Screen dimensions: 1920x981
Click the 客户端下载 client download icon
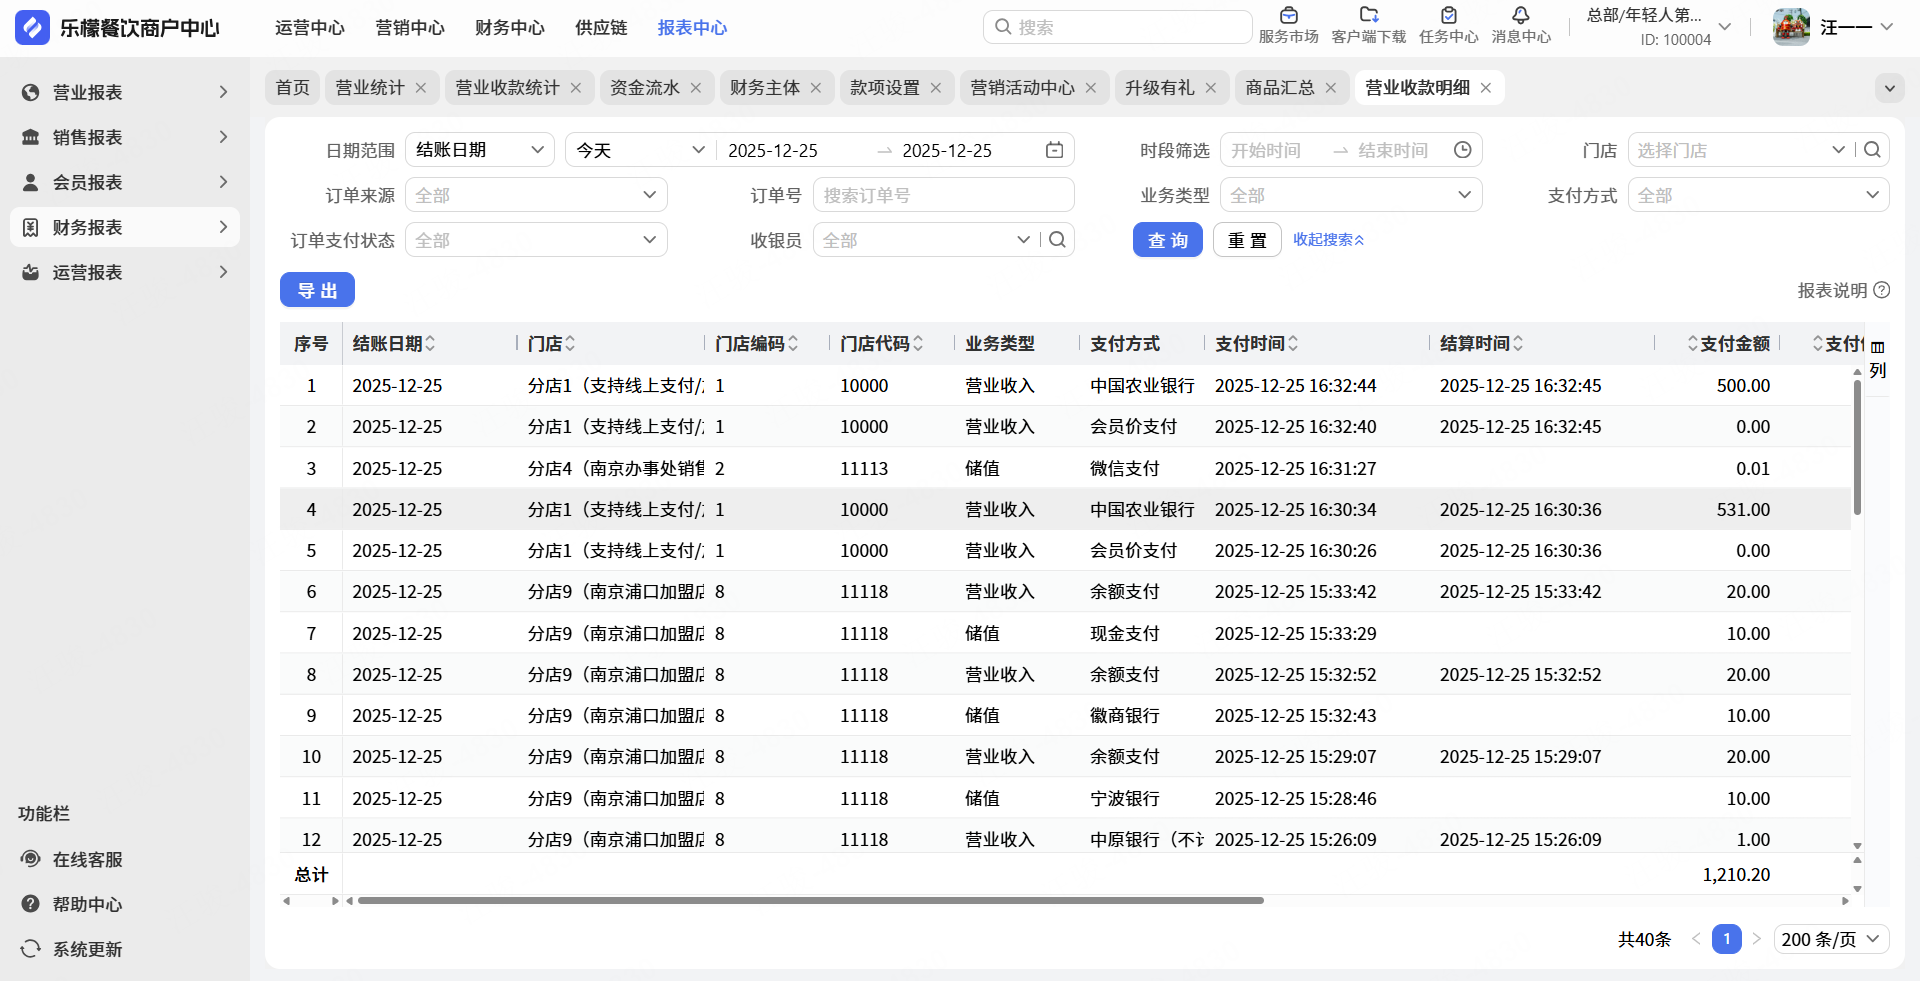(x=1368, y=16)
